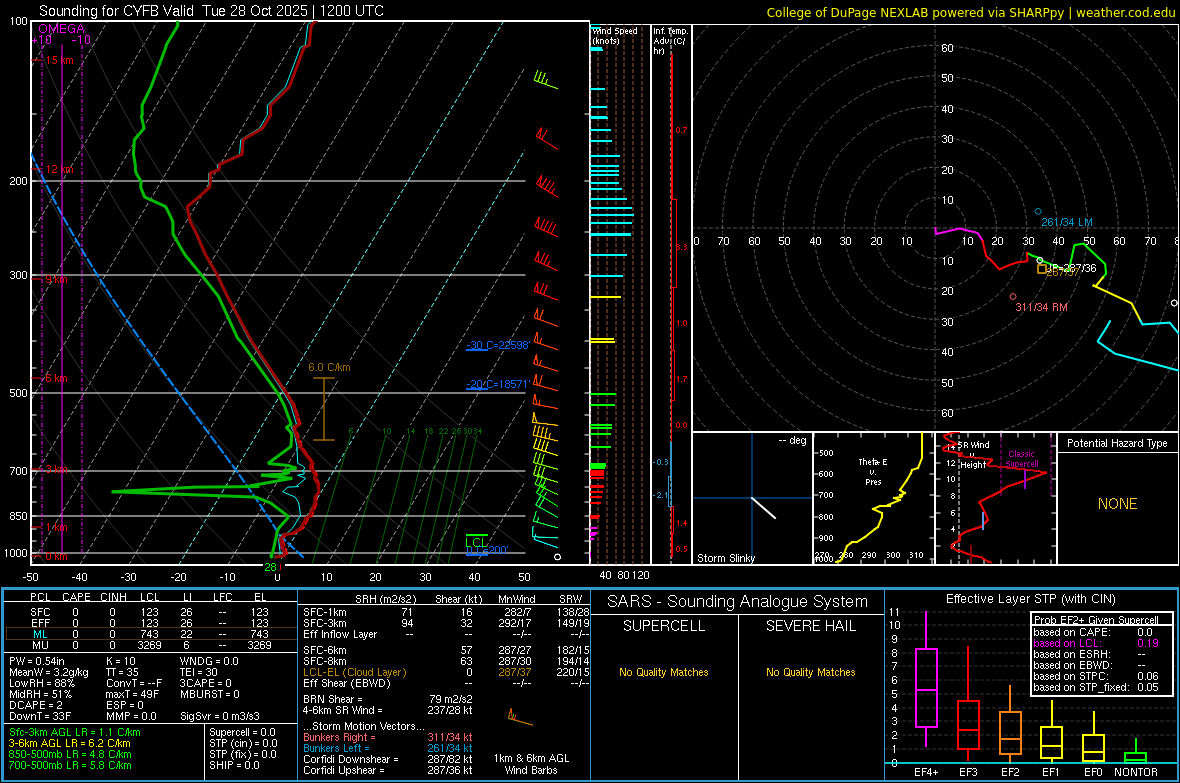Click the Sfc-3km AGL LR line

75,732
